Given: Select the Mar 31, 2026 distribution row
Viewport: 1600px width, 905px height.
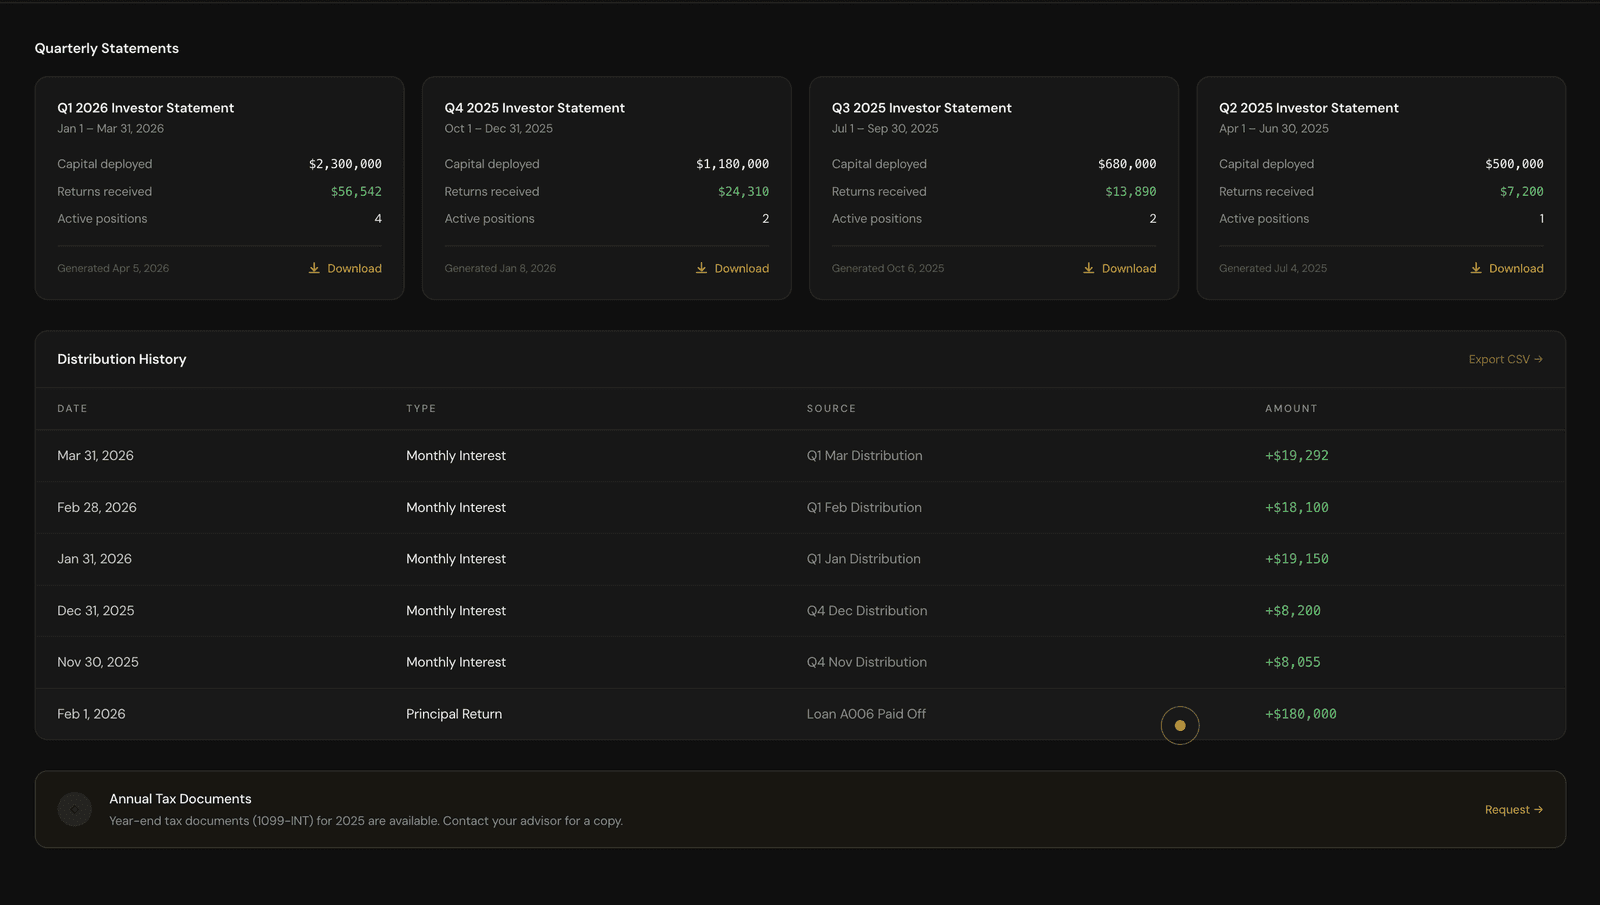Looking at the screenshot, I should 800,456.
